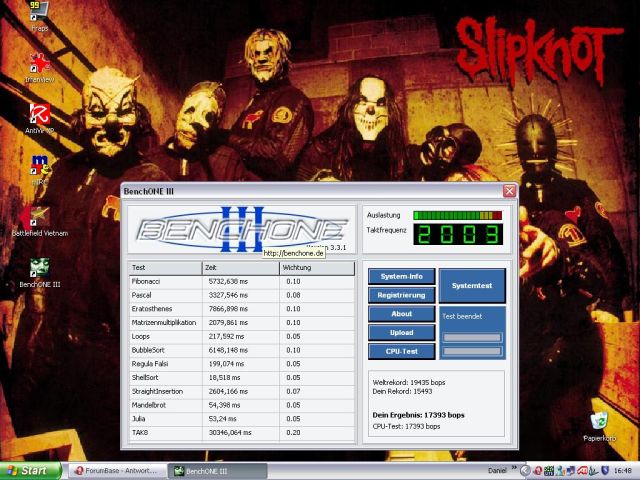Click the Taktfrequenz 2003 display
This screenshot has width=640, height=480.
(458, 234)
